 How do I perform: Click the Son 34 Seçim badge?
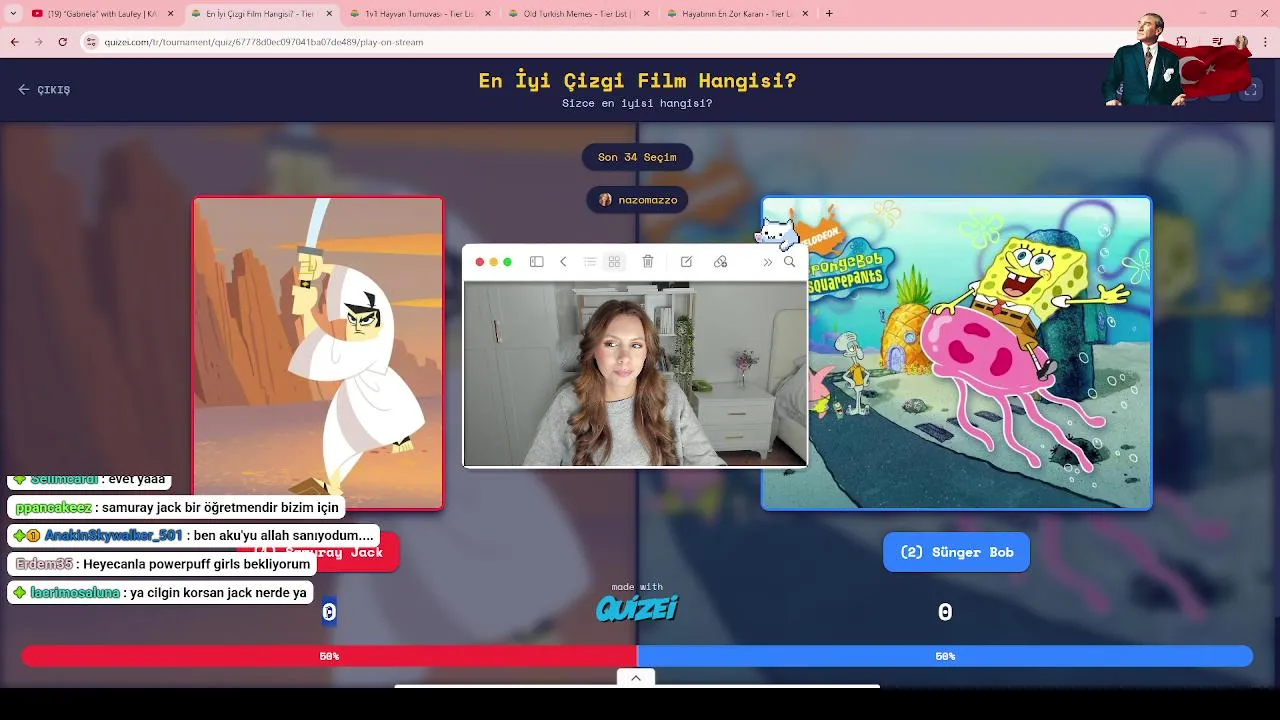pos(637,157)
